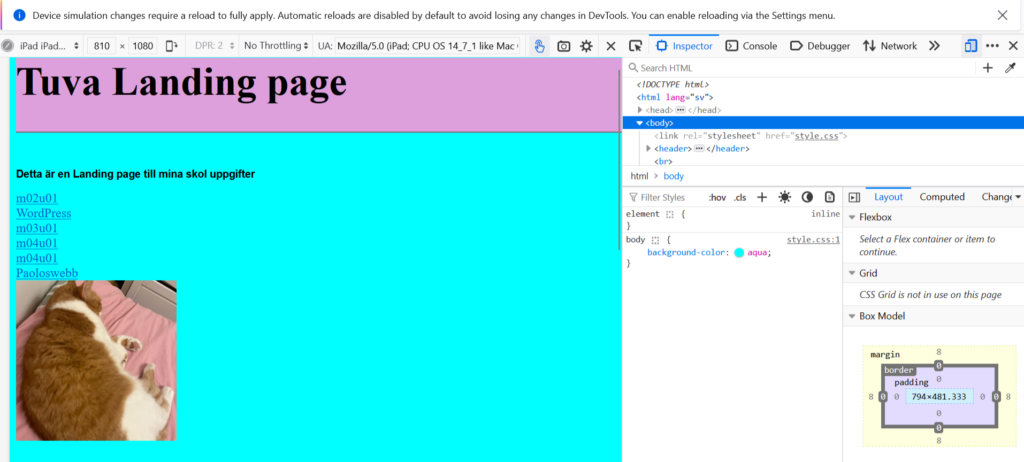Add a new style rule
The height and width of the screenshot is (462, 1024).
click(762, 197)
